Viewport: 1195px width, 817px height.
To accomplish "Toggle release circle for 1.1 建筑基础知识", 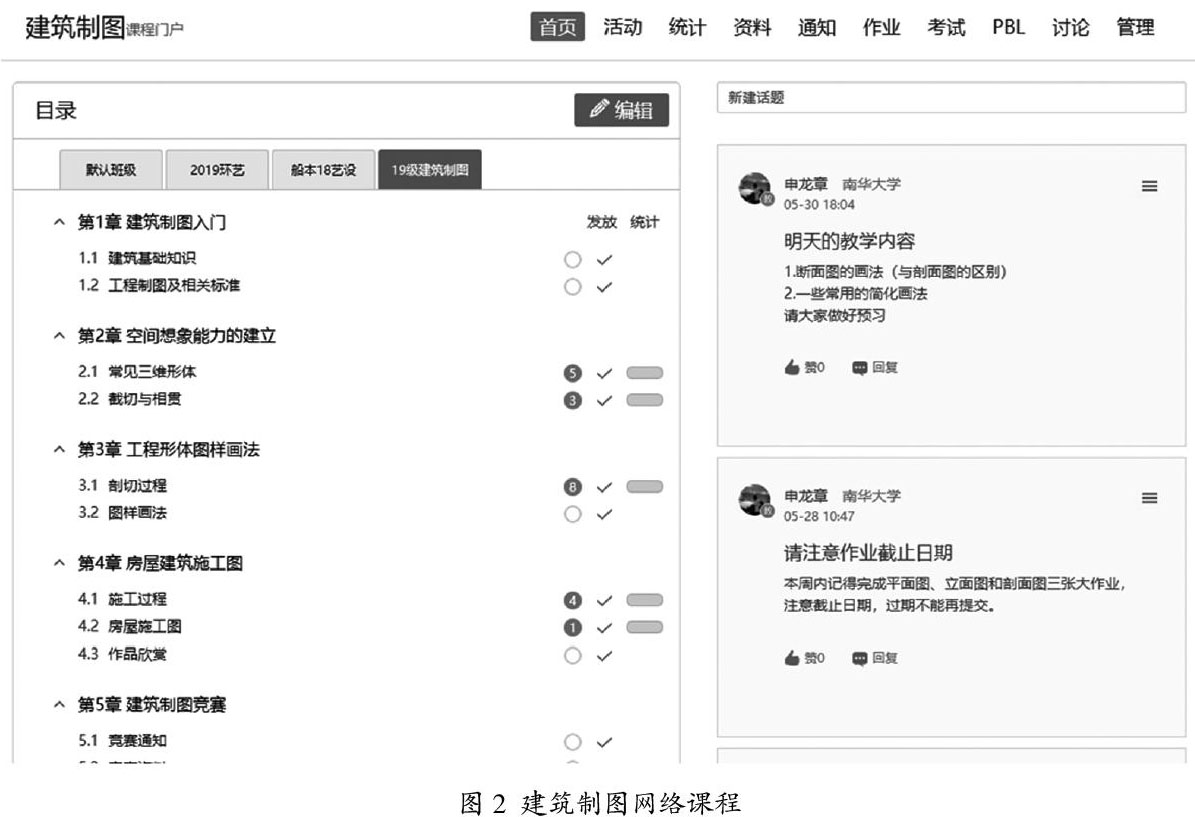I will (572, 260).
